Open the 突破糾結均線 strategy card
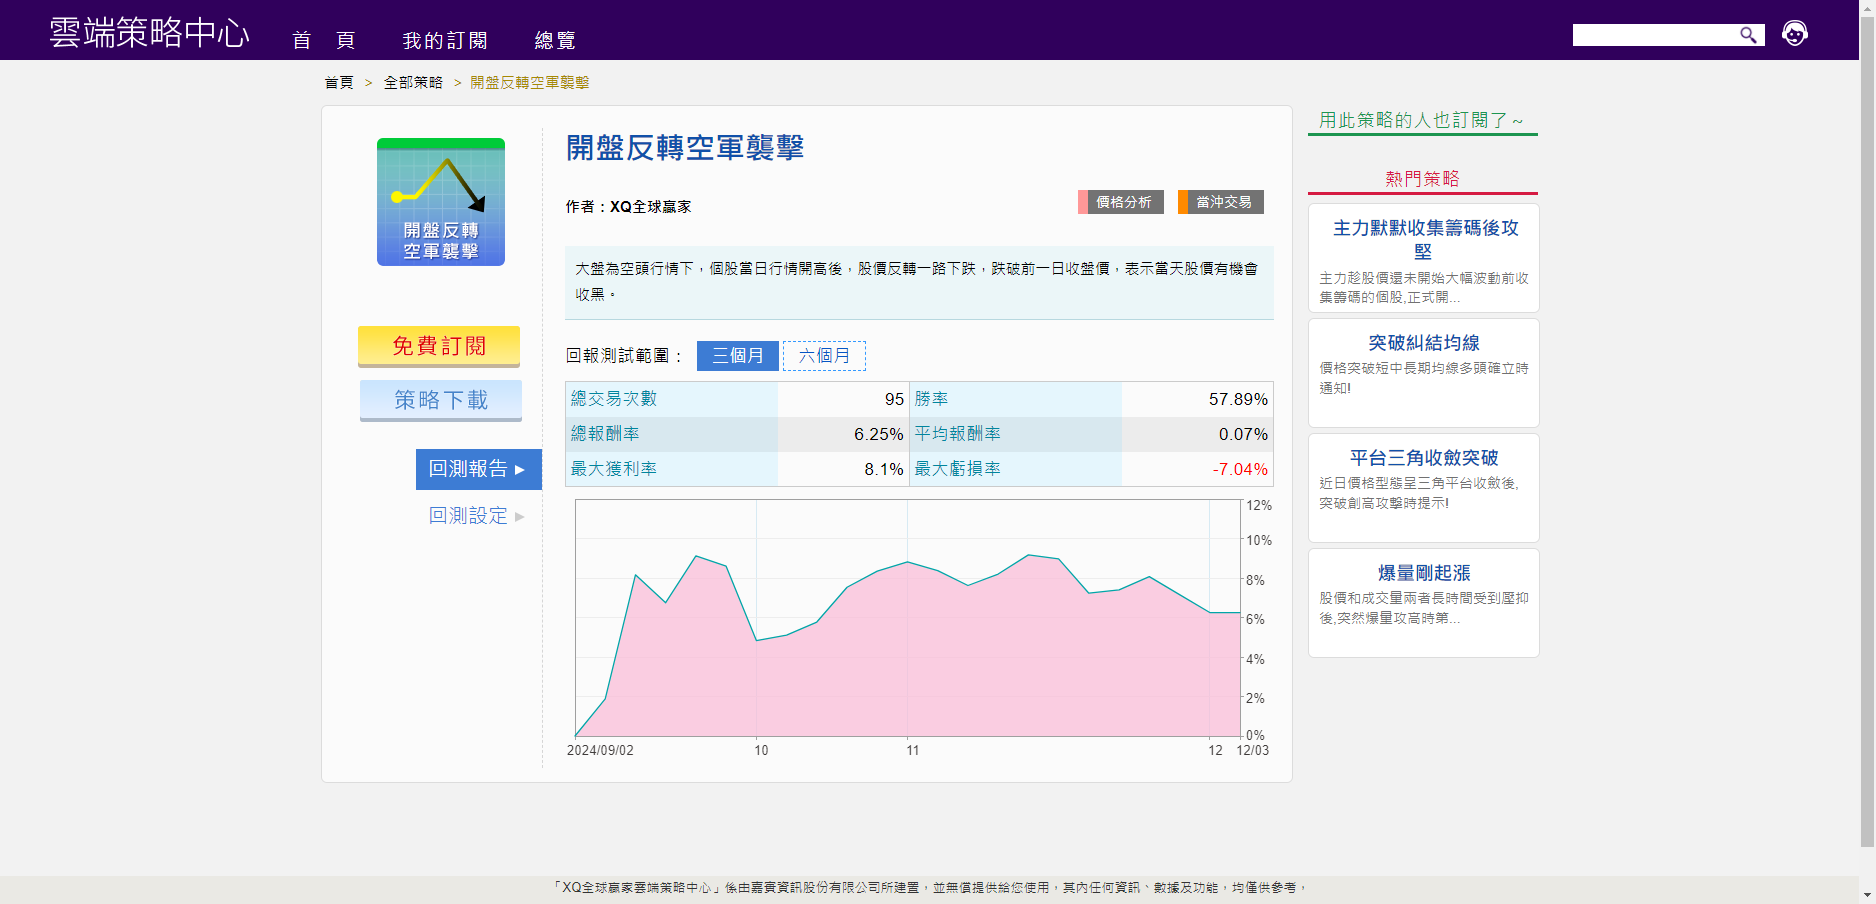The width and height of the screenshot is (1876, 904). tap(1423, 343)
